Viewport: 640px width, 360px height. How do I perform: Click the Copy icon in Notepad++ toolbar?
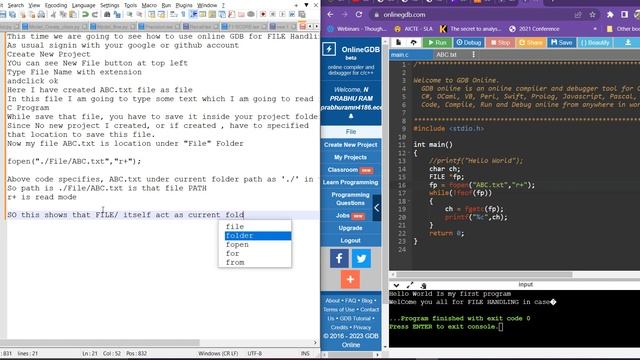(63, 14)
